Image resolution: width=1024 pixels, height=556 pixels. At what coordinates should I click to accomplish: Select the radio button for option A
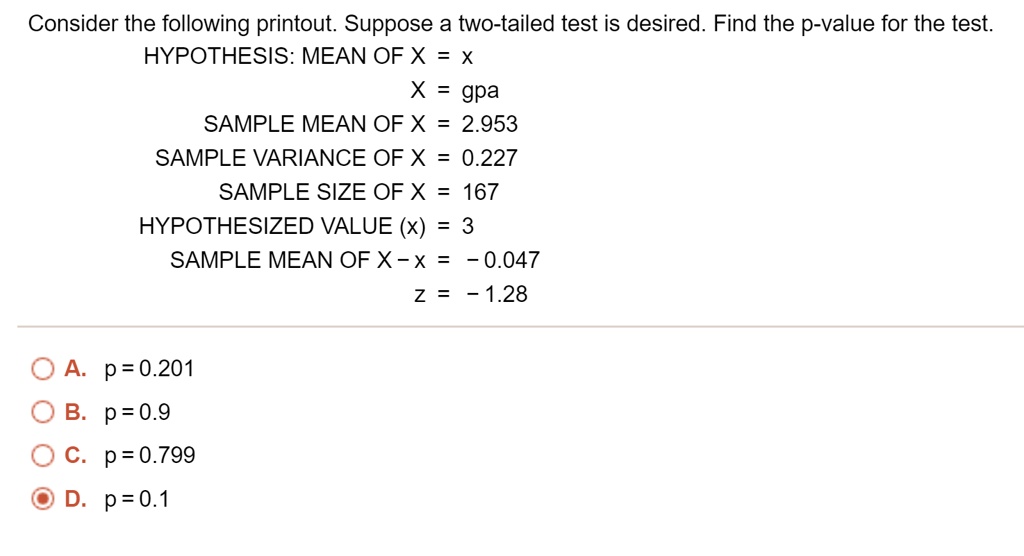point(42,370)
